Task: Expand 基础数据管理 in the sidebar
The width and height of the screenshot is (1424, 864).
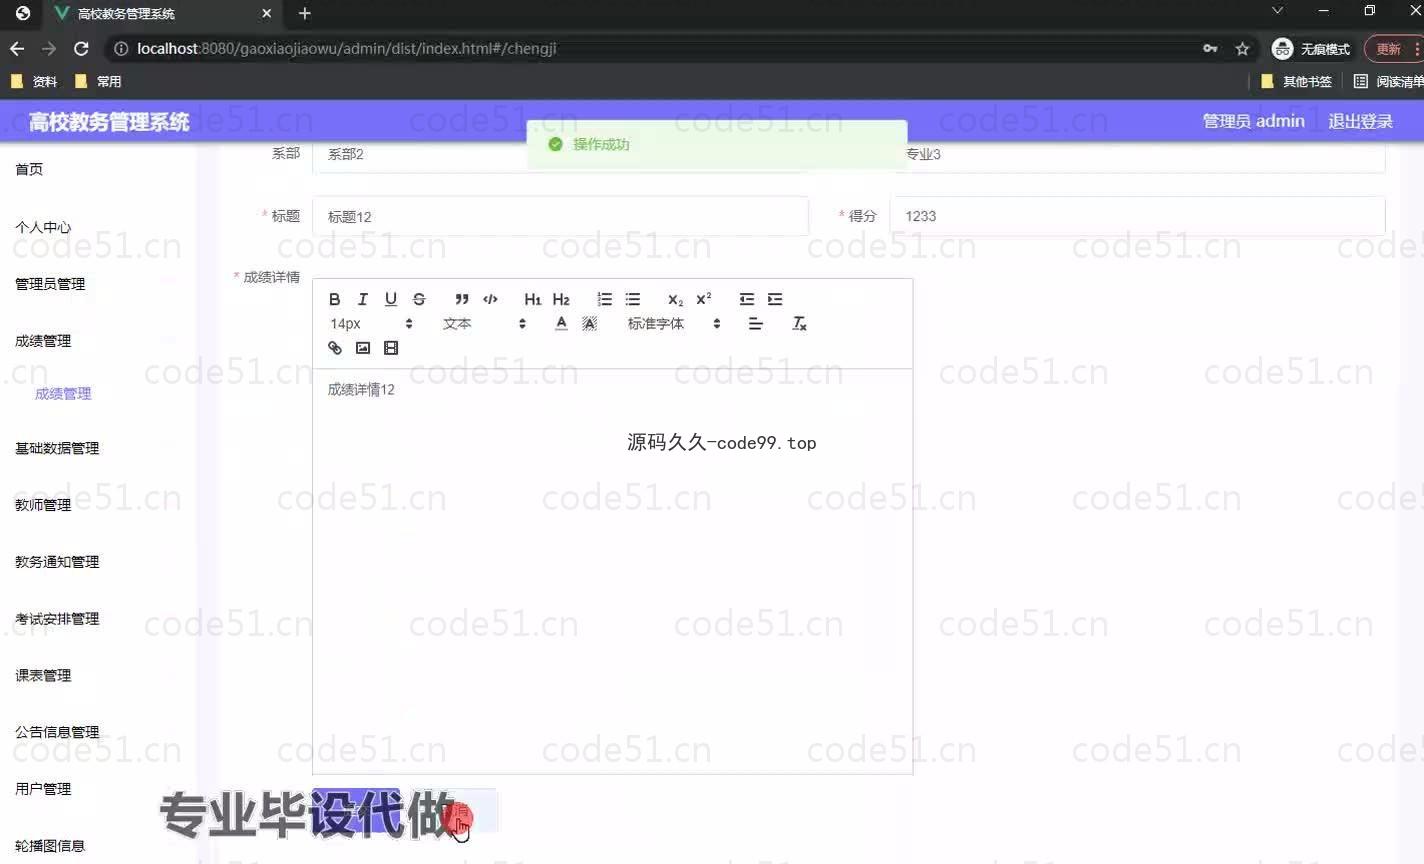Action: pos(57,448)
